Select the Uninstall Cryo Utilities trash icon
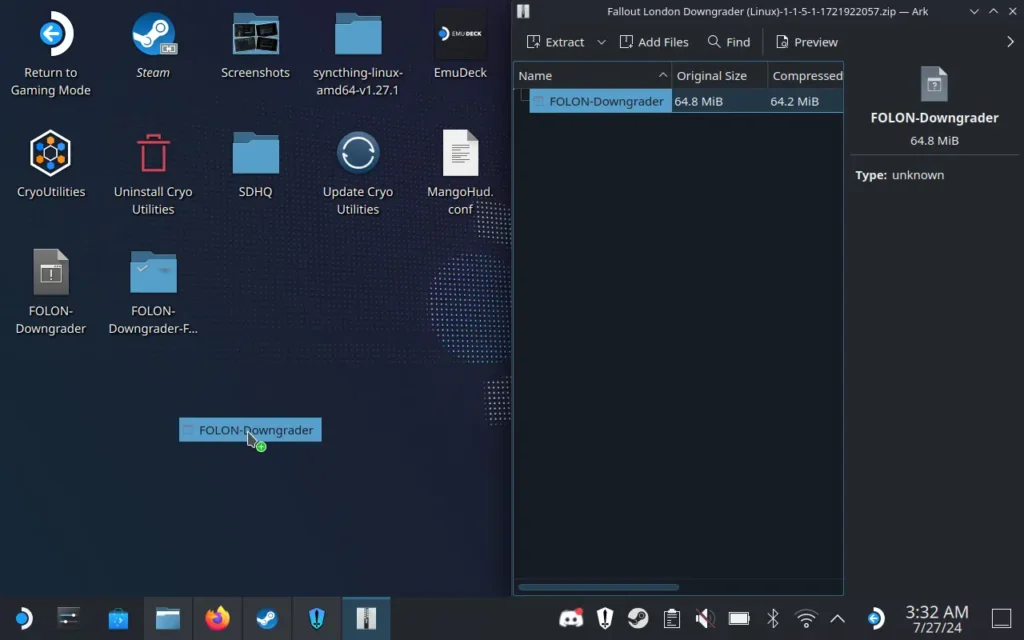This screenshot has width=1024, height=640. [x=153, y=172]
